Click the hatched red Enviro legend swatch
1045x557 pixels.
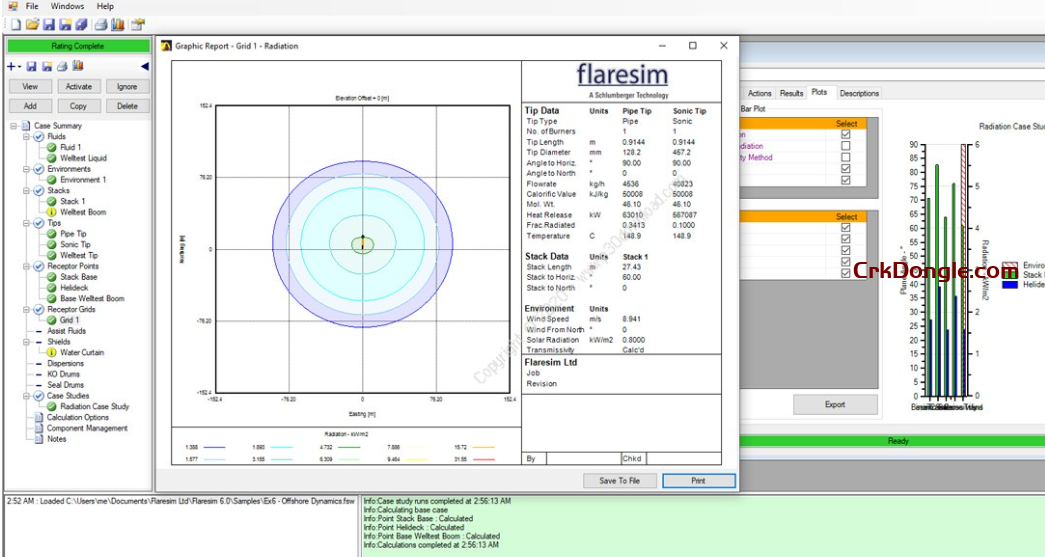tap(1010, 265)
